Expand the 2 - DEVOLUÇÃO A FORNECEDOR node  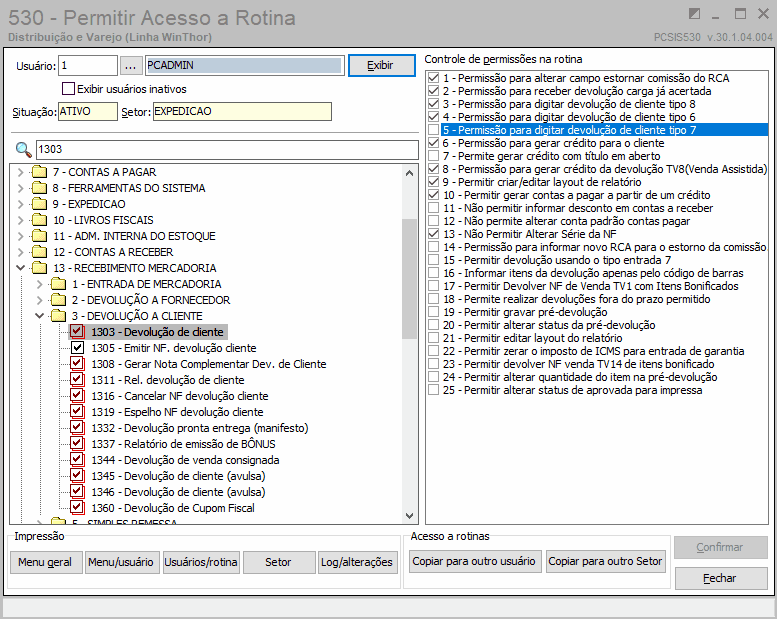point(40,300)
